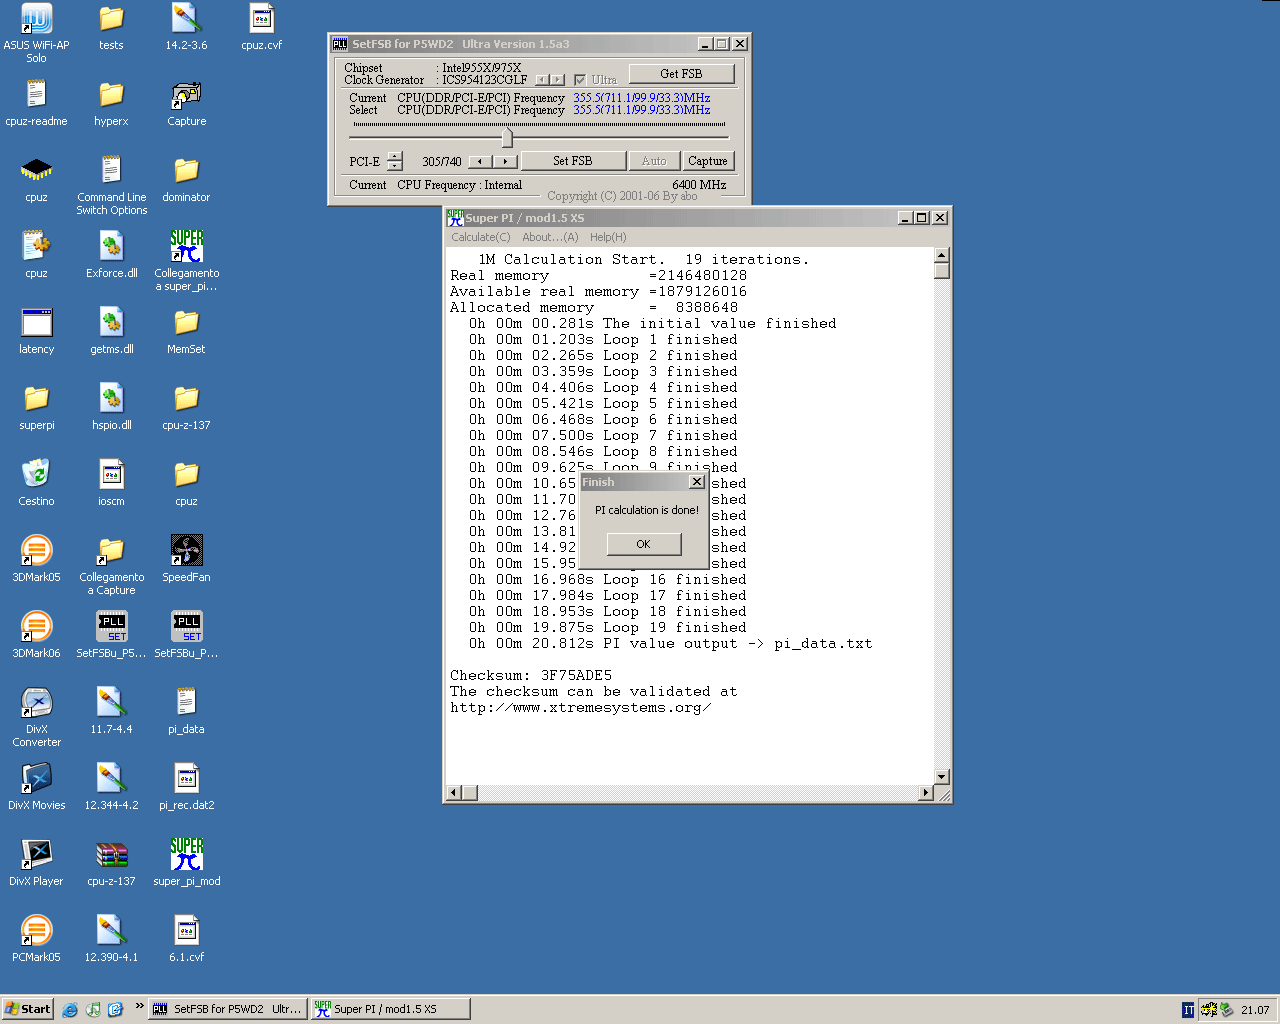Click the http://www.xtremesystems.org/ text

581,708
